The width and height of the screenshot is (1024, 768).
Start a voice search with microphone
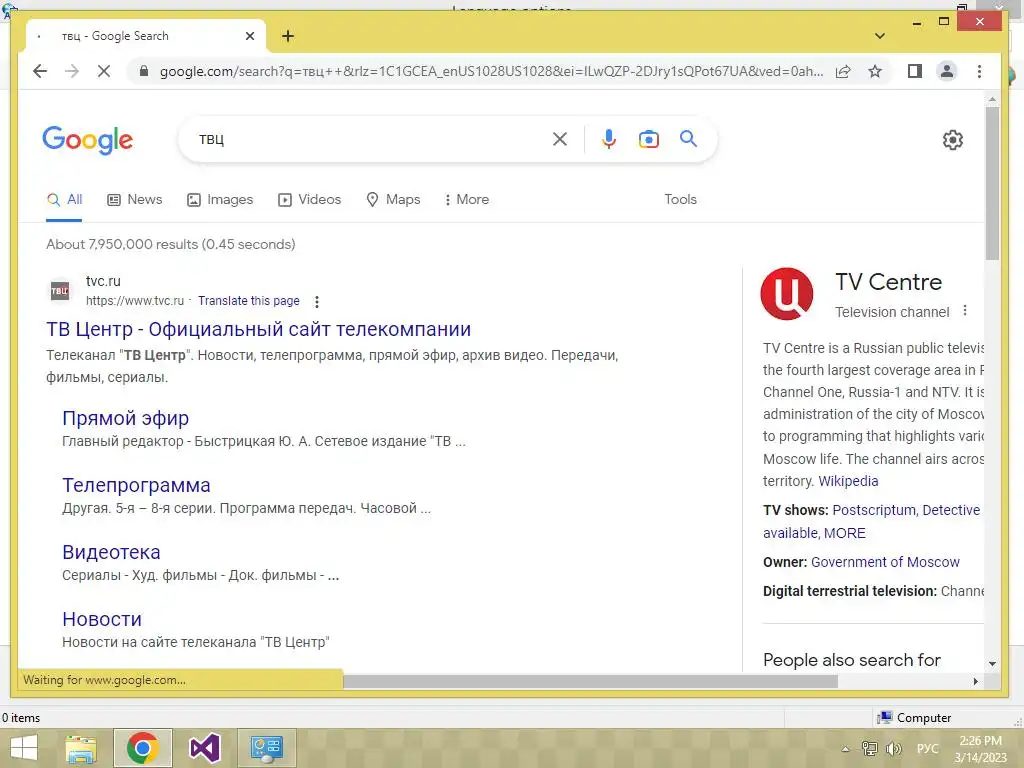click(x=609, y=139)
